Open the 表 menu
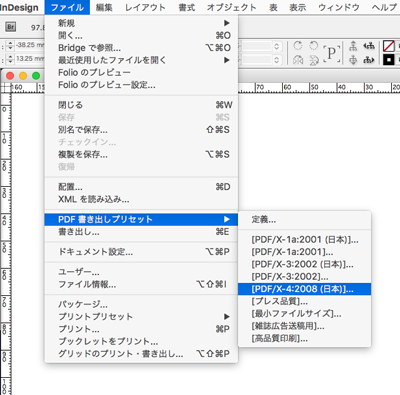 pyautogui.click(x=273, y=7)
